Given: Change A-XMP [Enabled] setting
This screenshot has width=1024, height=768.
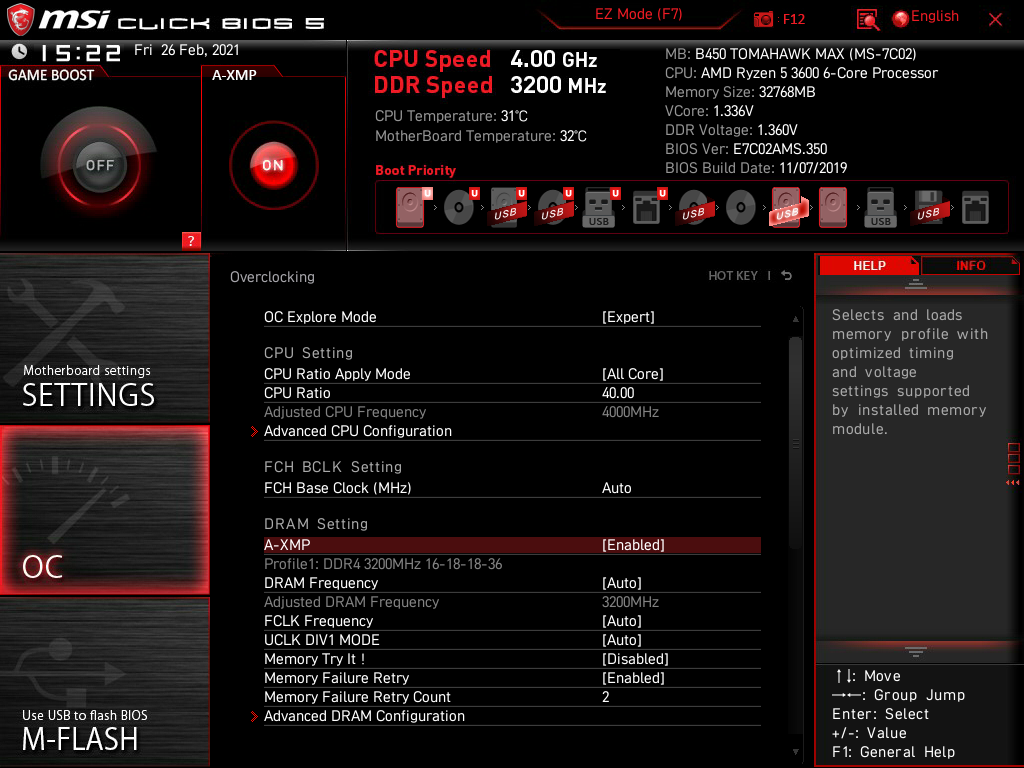Looking at the screenshot, I should [x=512, y=545].
